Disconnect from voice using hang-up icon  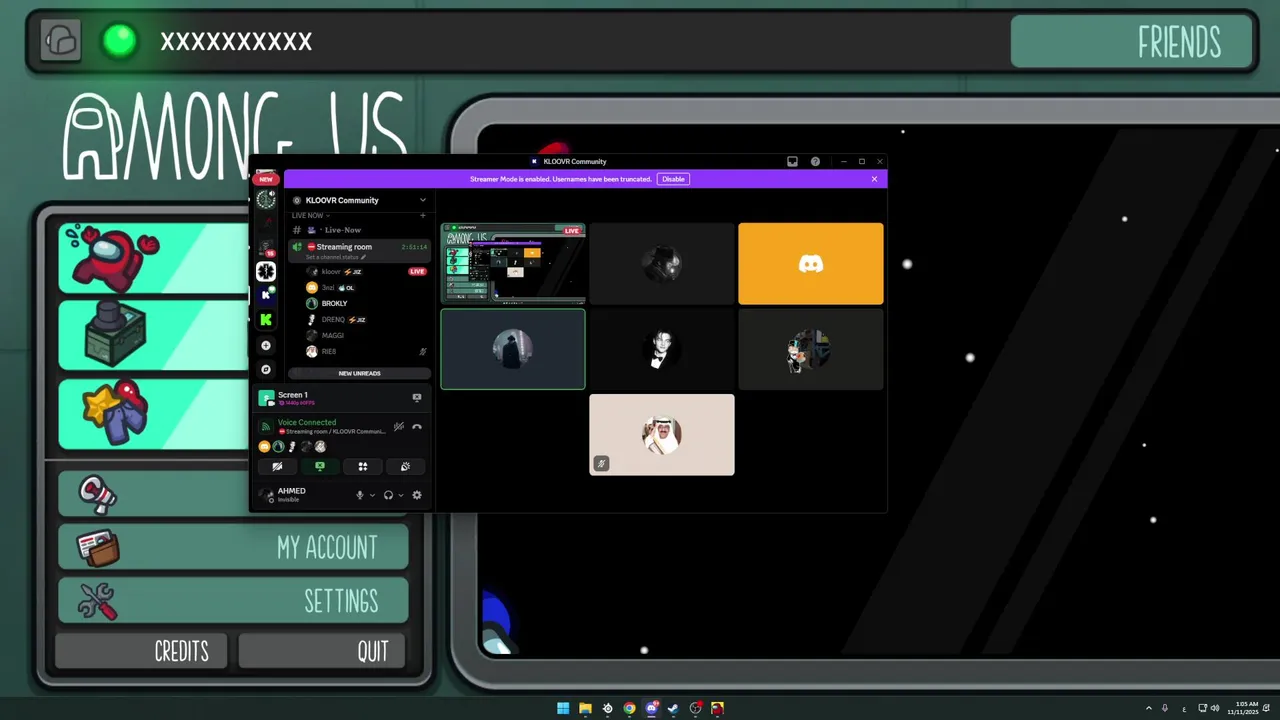pyautogui.click(x=417, y=427)
